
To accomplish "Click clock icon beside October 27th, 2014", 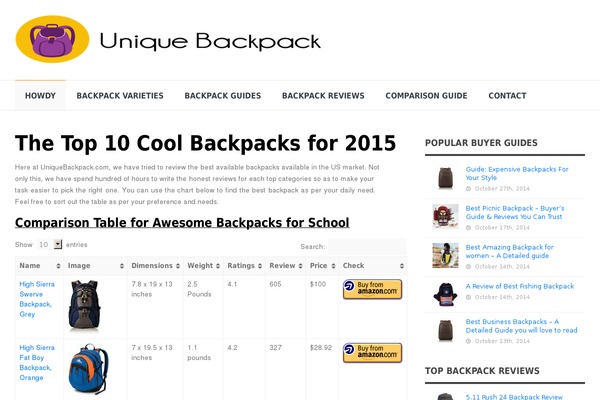I will tap(468, 189).
